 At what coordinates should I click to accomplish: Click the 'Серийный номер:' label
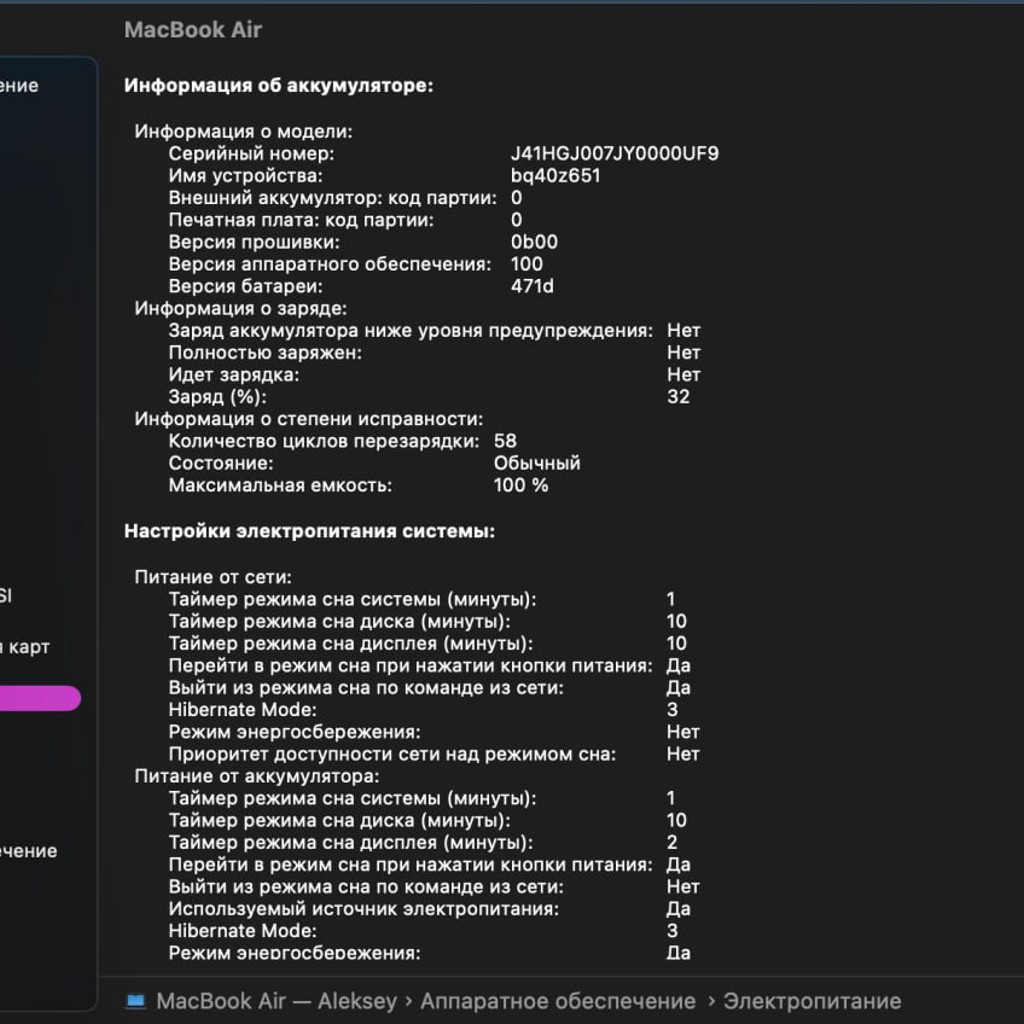tap(251, 153)
